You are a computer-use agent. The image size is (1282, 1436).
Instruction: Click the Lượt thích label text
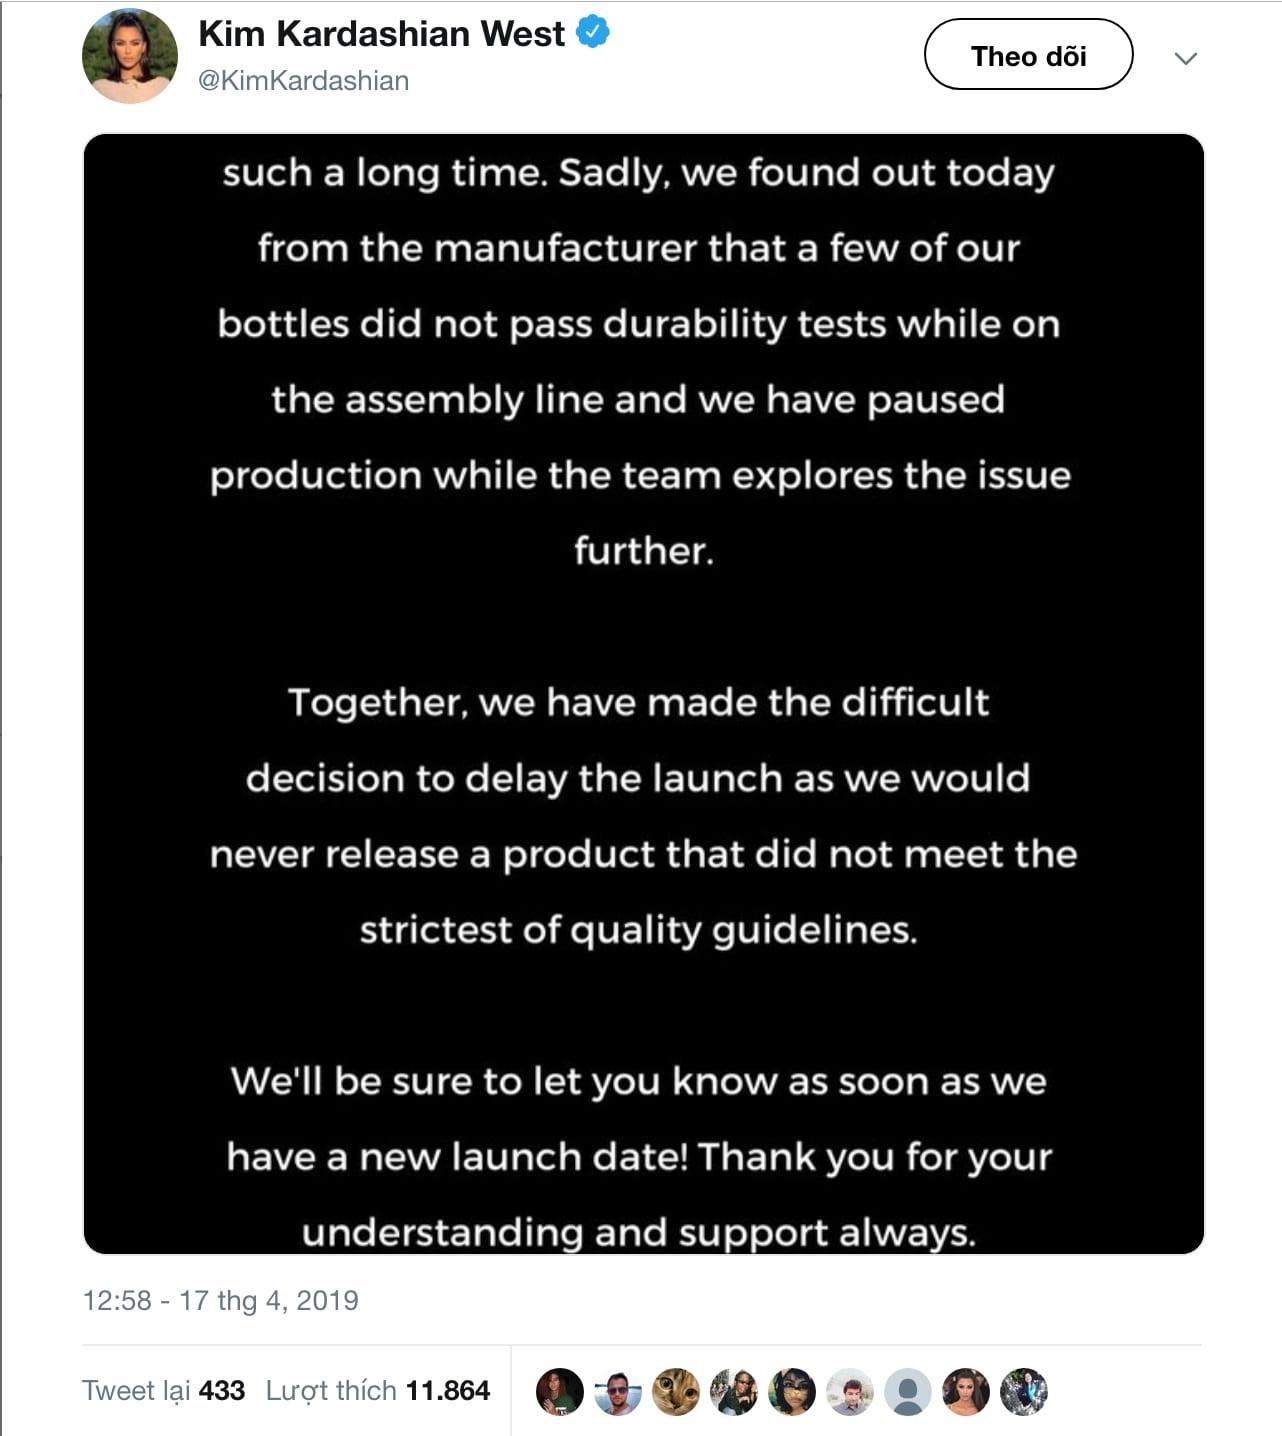coord(331,1391)
